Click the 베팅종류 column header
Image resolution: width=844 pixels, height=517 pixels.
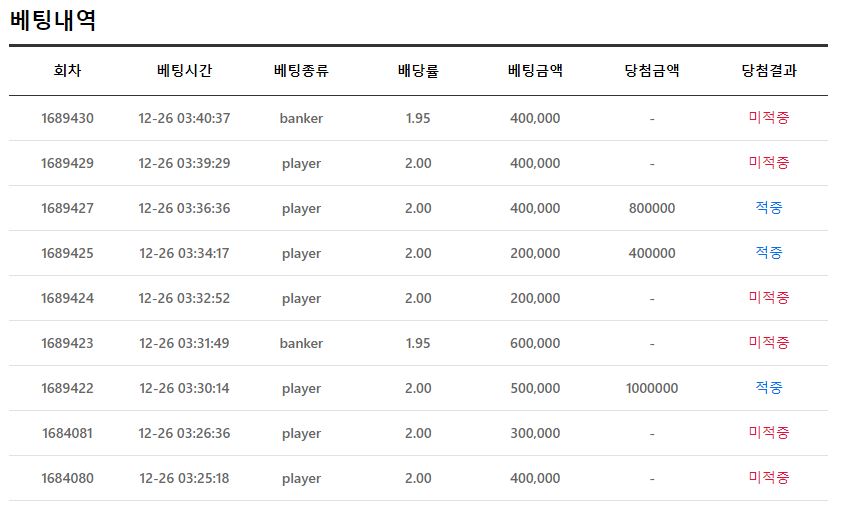pyautogui.click(x=301, y=71)
